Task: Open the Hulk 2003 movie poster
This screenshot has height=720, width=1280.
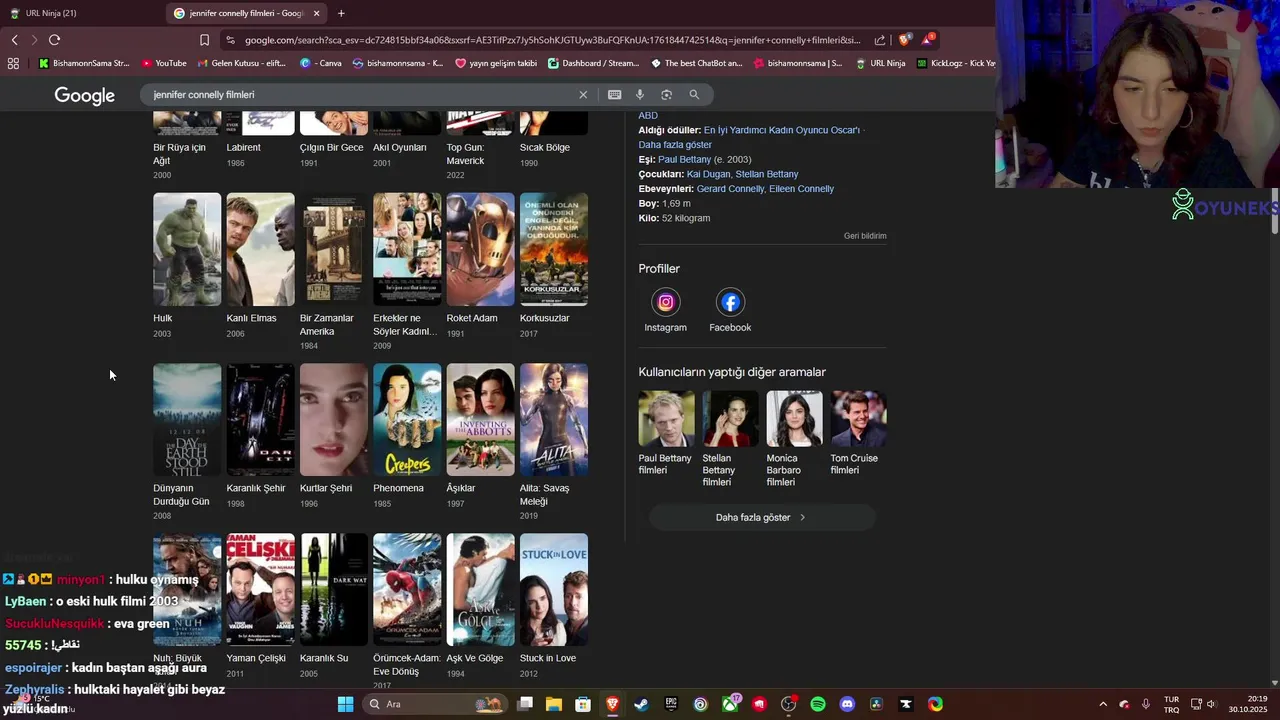Action: (x=187, y=249)
